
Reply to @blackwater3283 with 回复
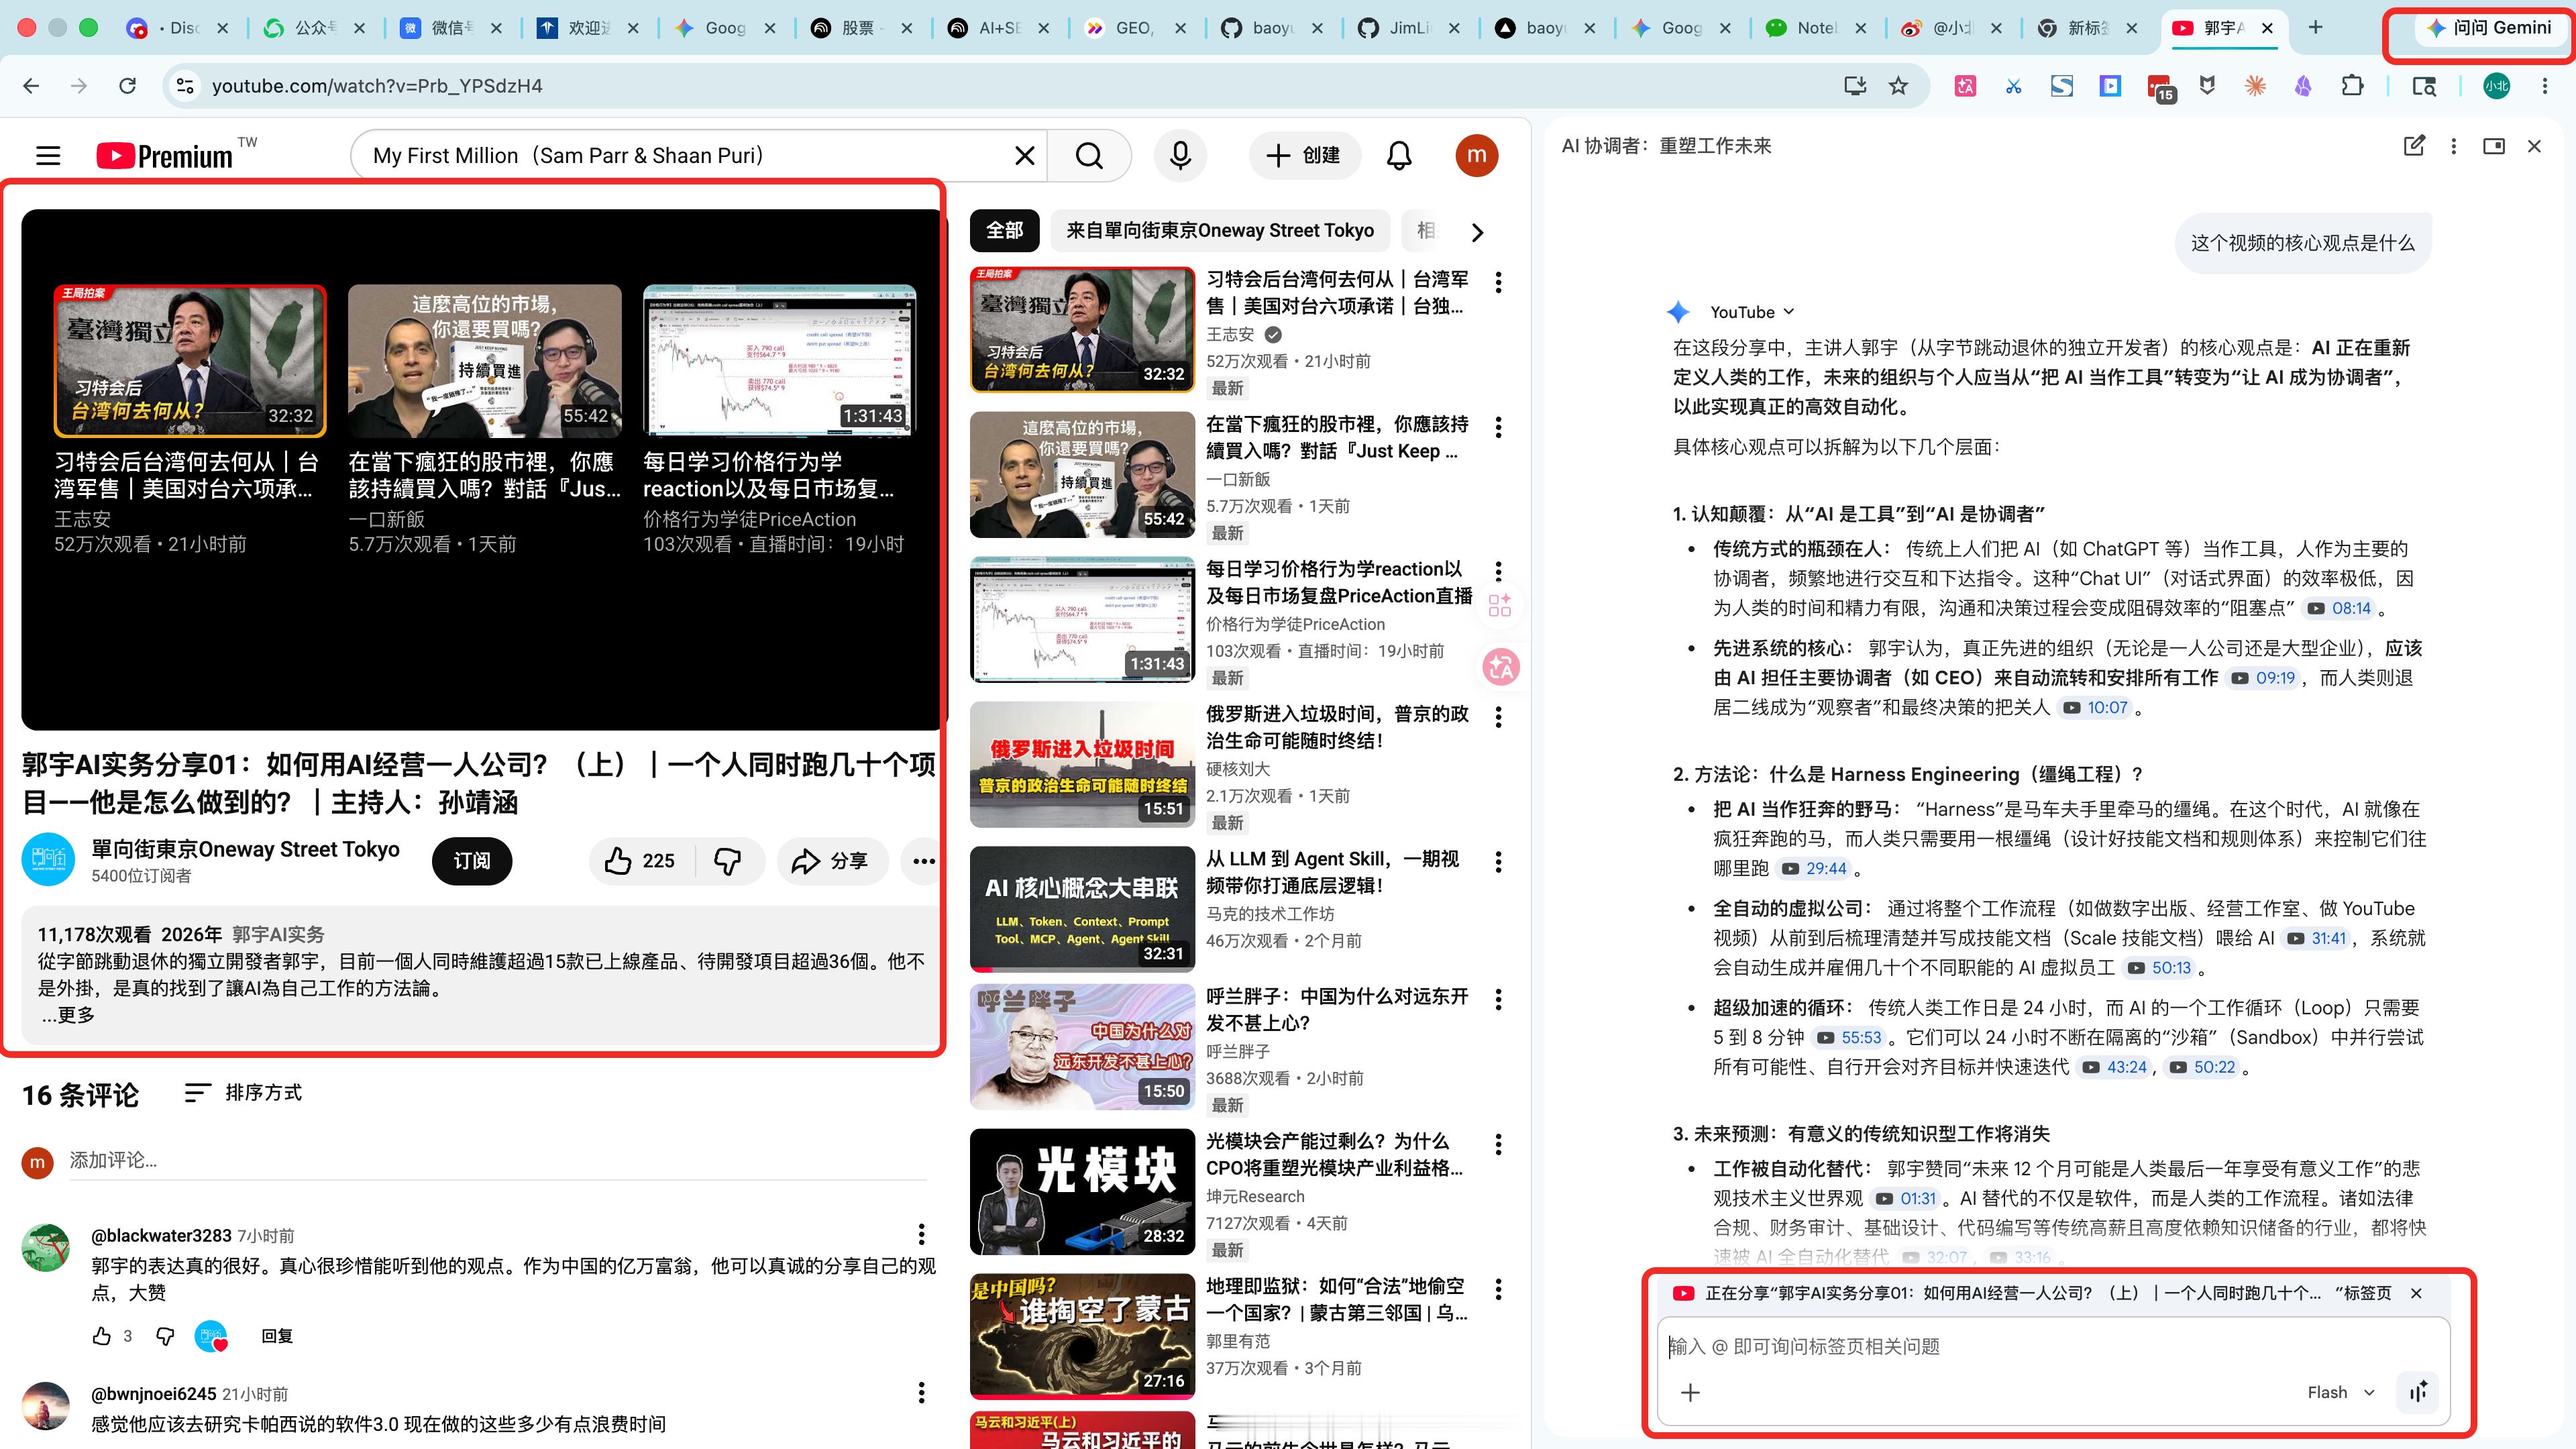pos(277,1336)
